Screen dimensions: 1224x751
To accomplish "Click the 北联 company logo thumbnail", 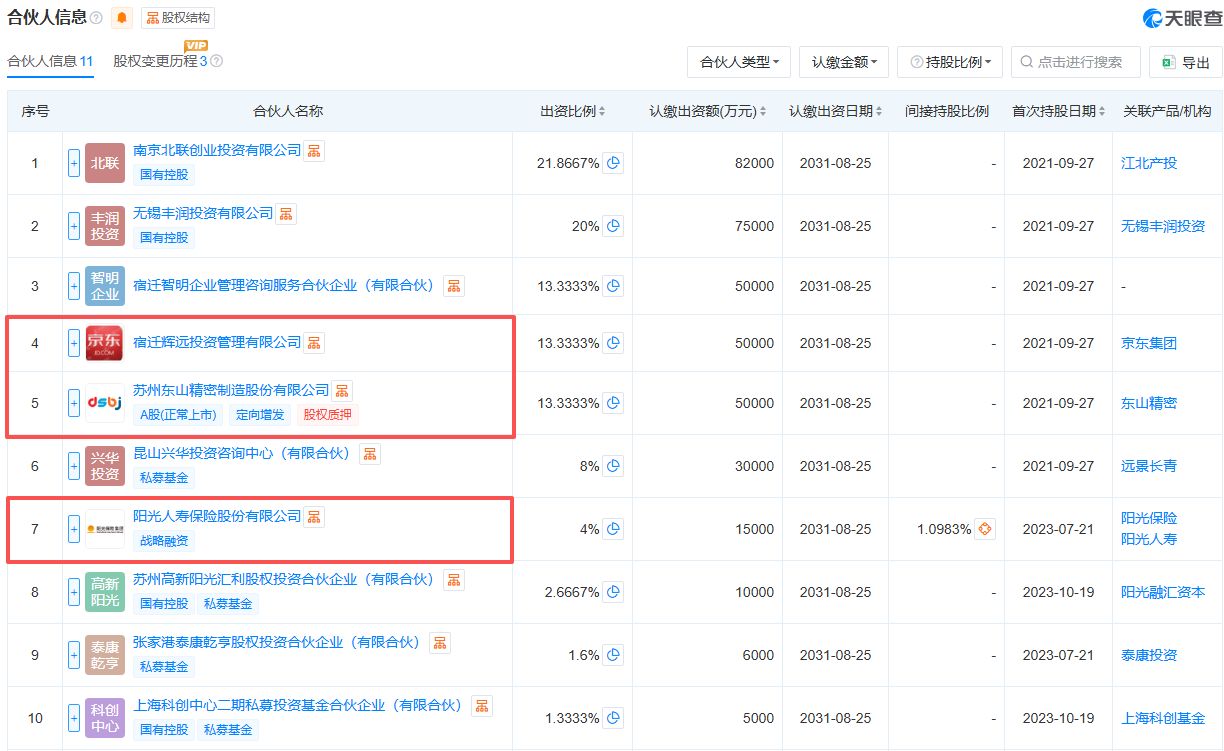I will click(105, 163).
